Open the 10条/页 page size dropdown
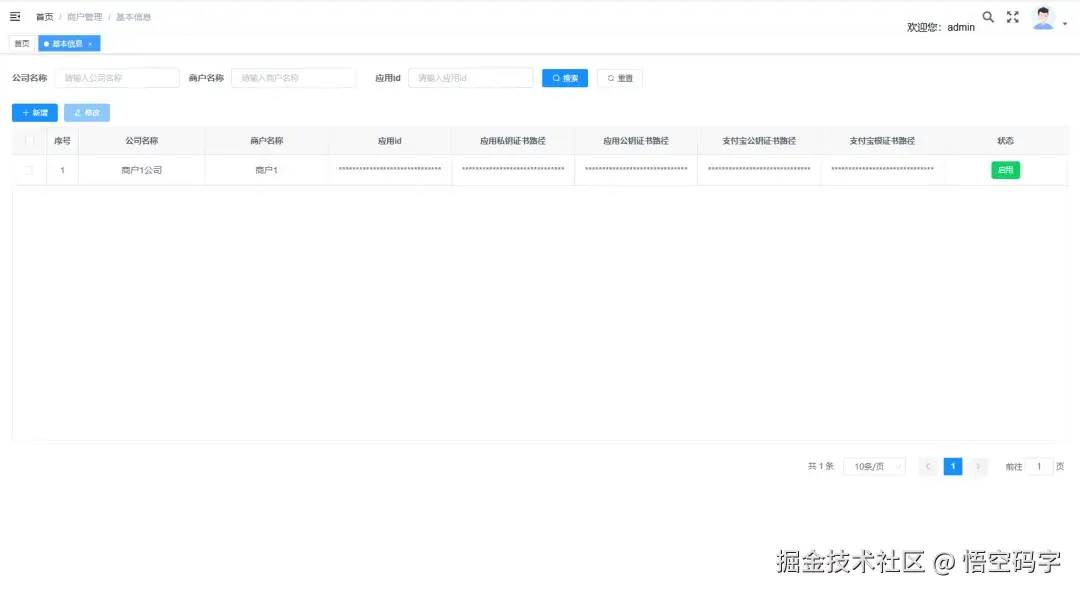1080x594 pixels. tap(874, 466)
